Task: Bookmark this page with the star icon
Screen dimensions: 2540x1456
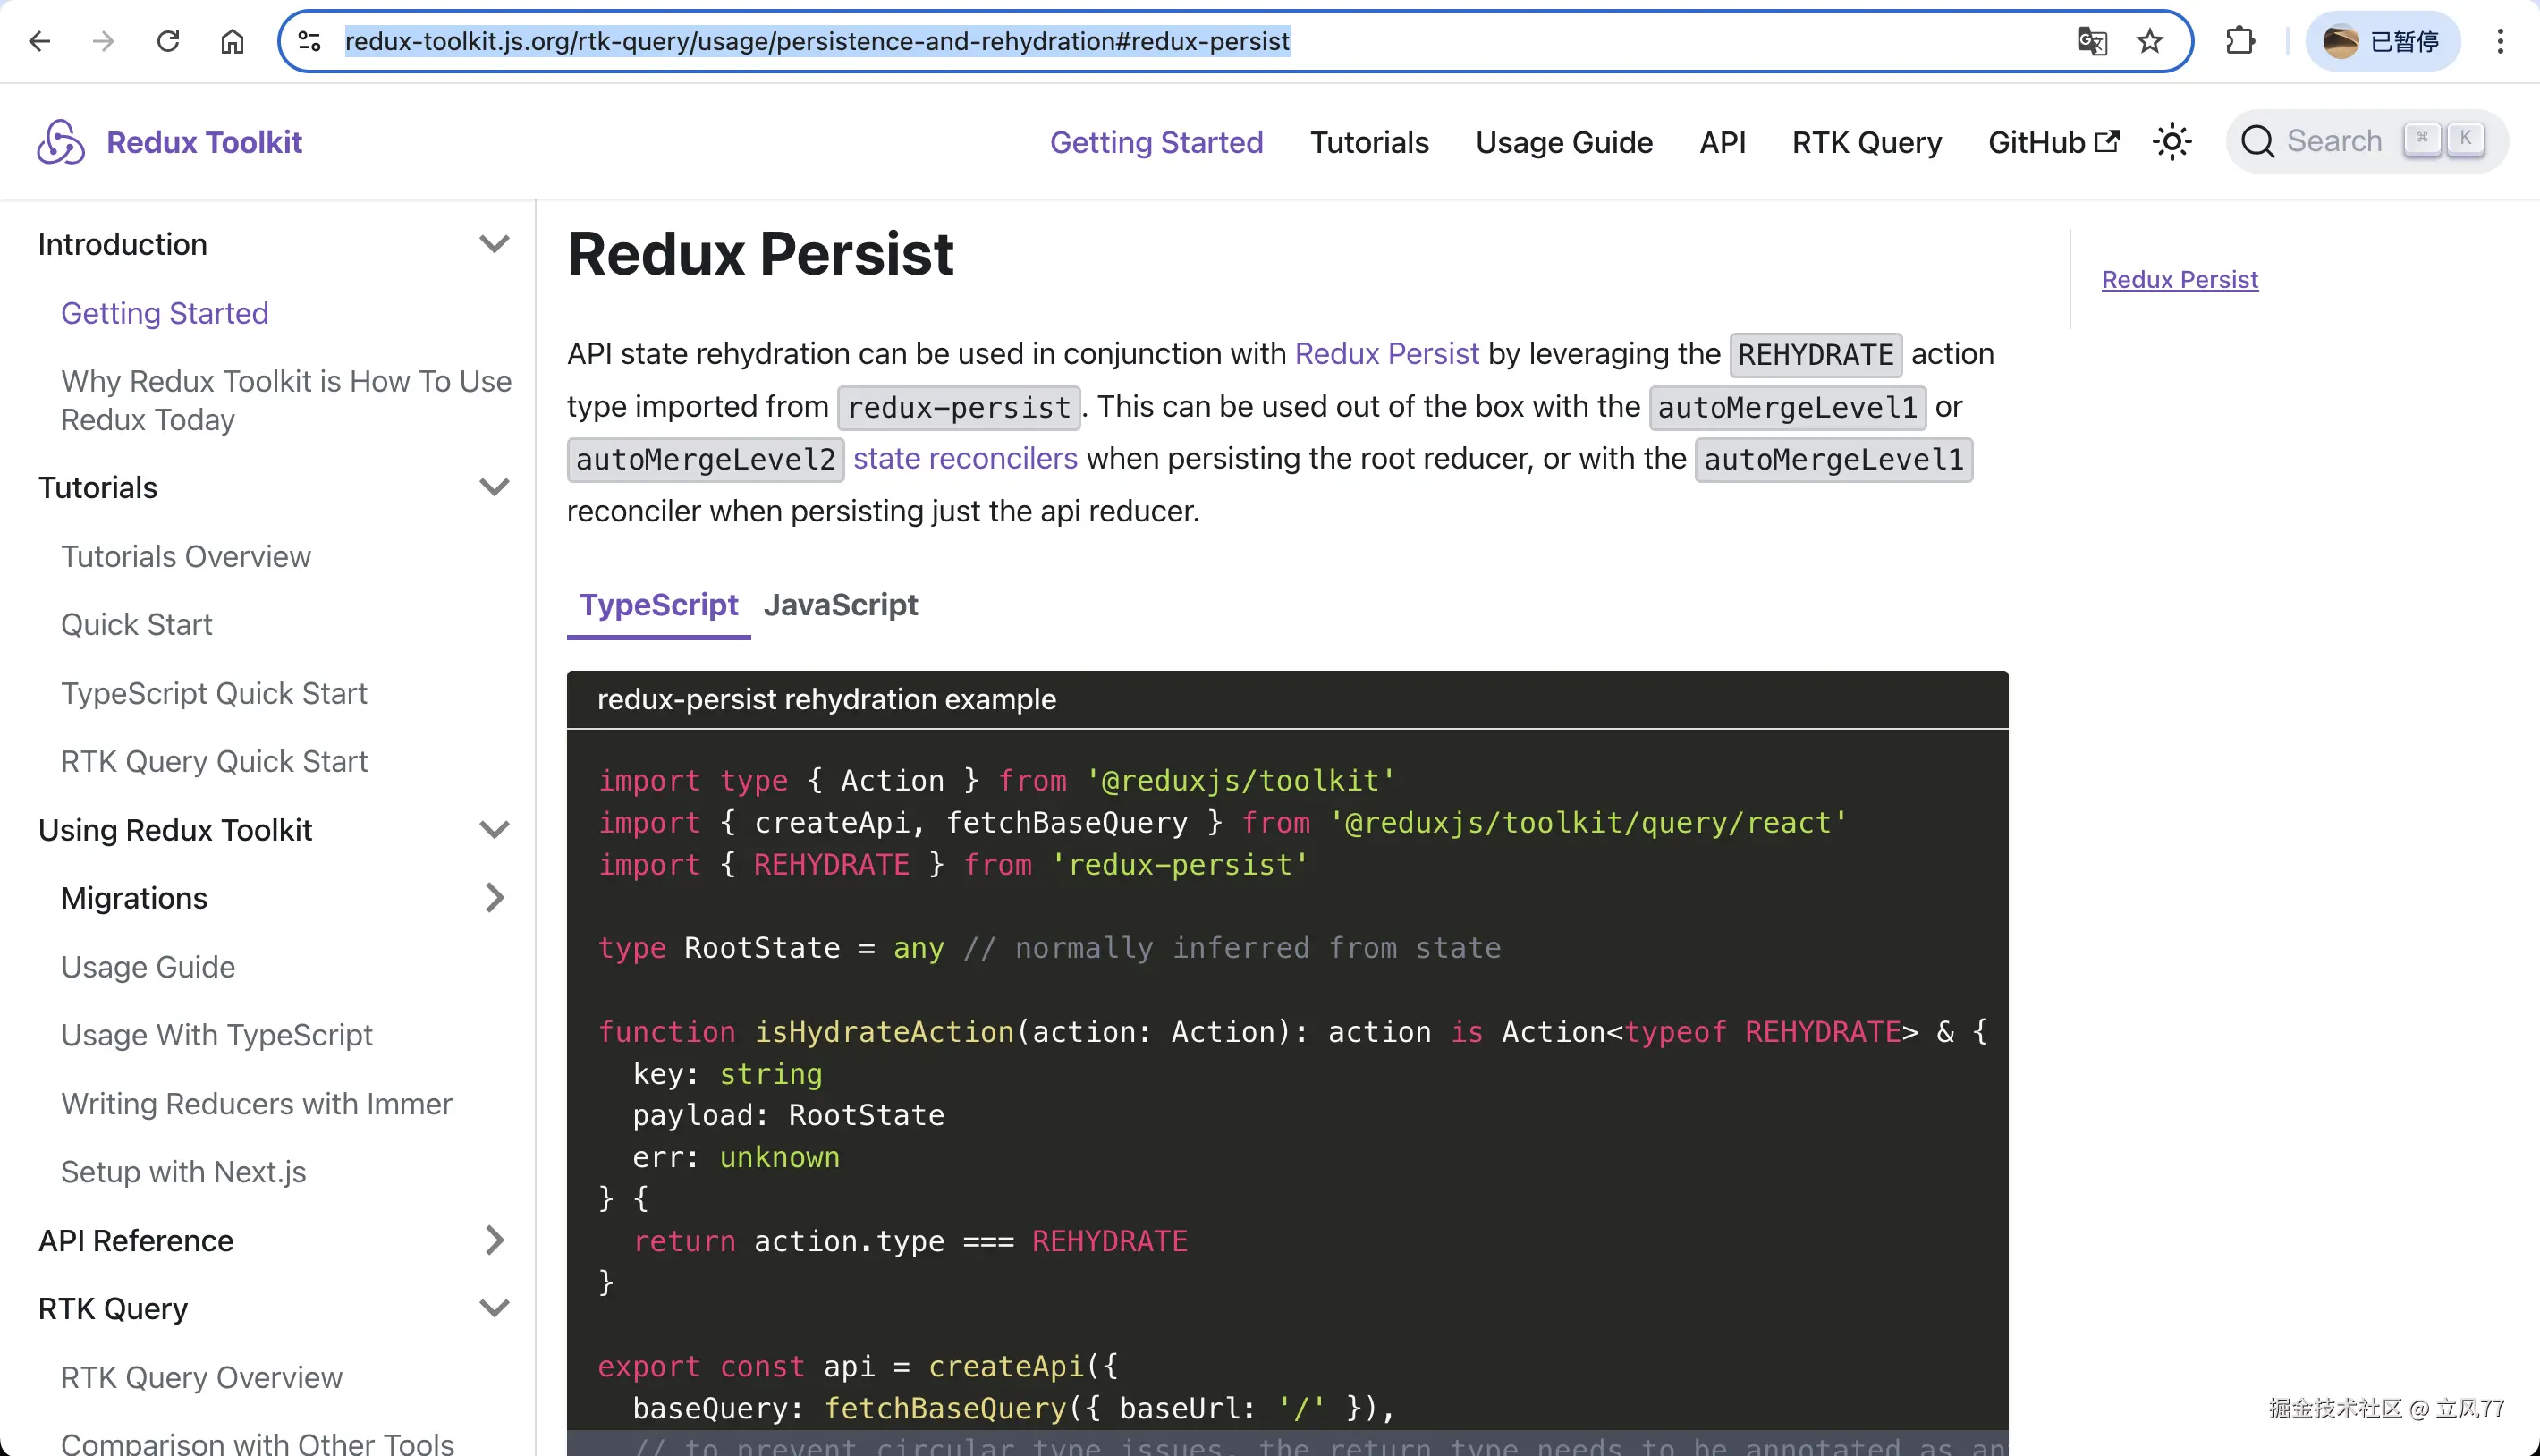Action: [2150, 41]
